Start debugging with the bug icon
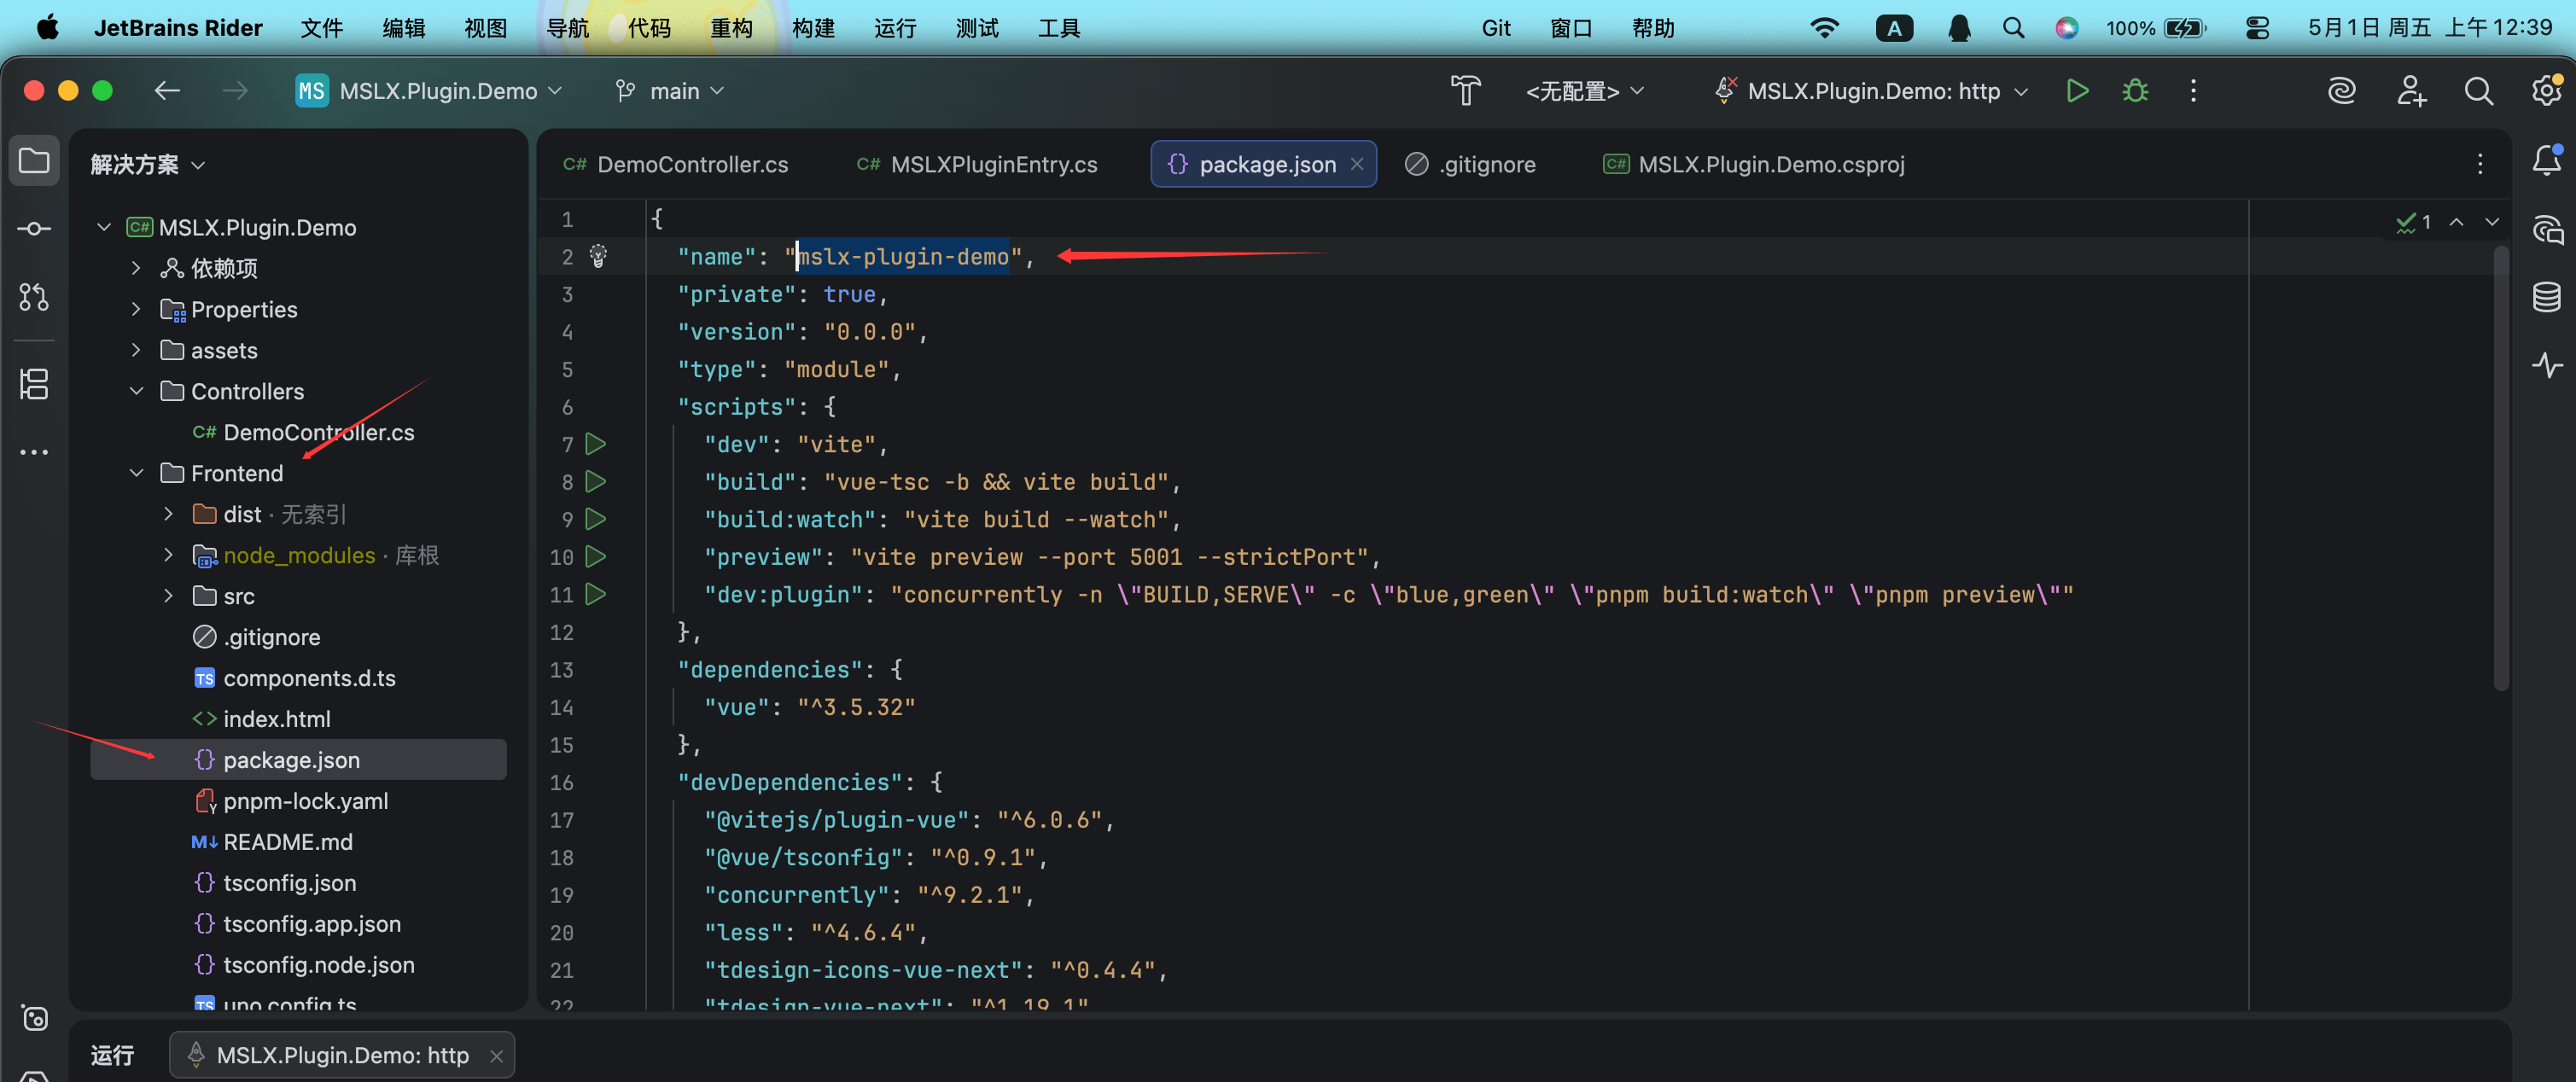The width and height of the screenshot is (2576, 1082). pos(2135,91)
